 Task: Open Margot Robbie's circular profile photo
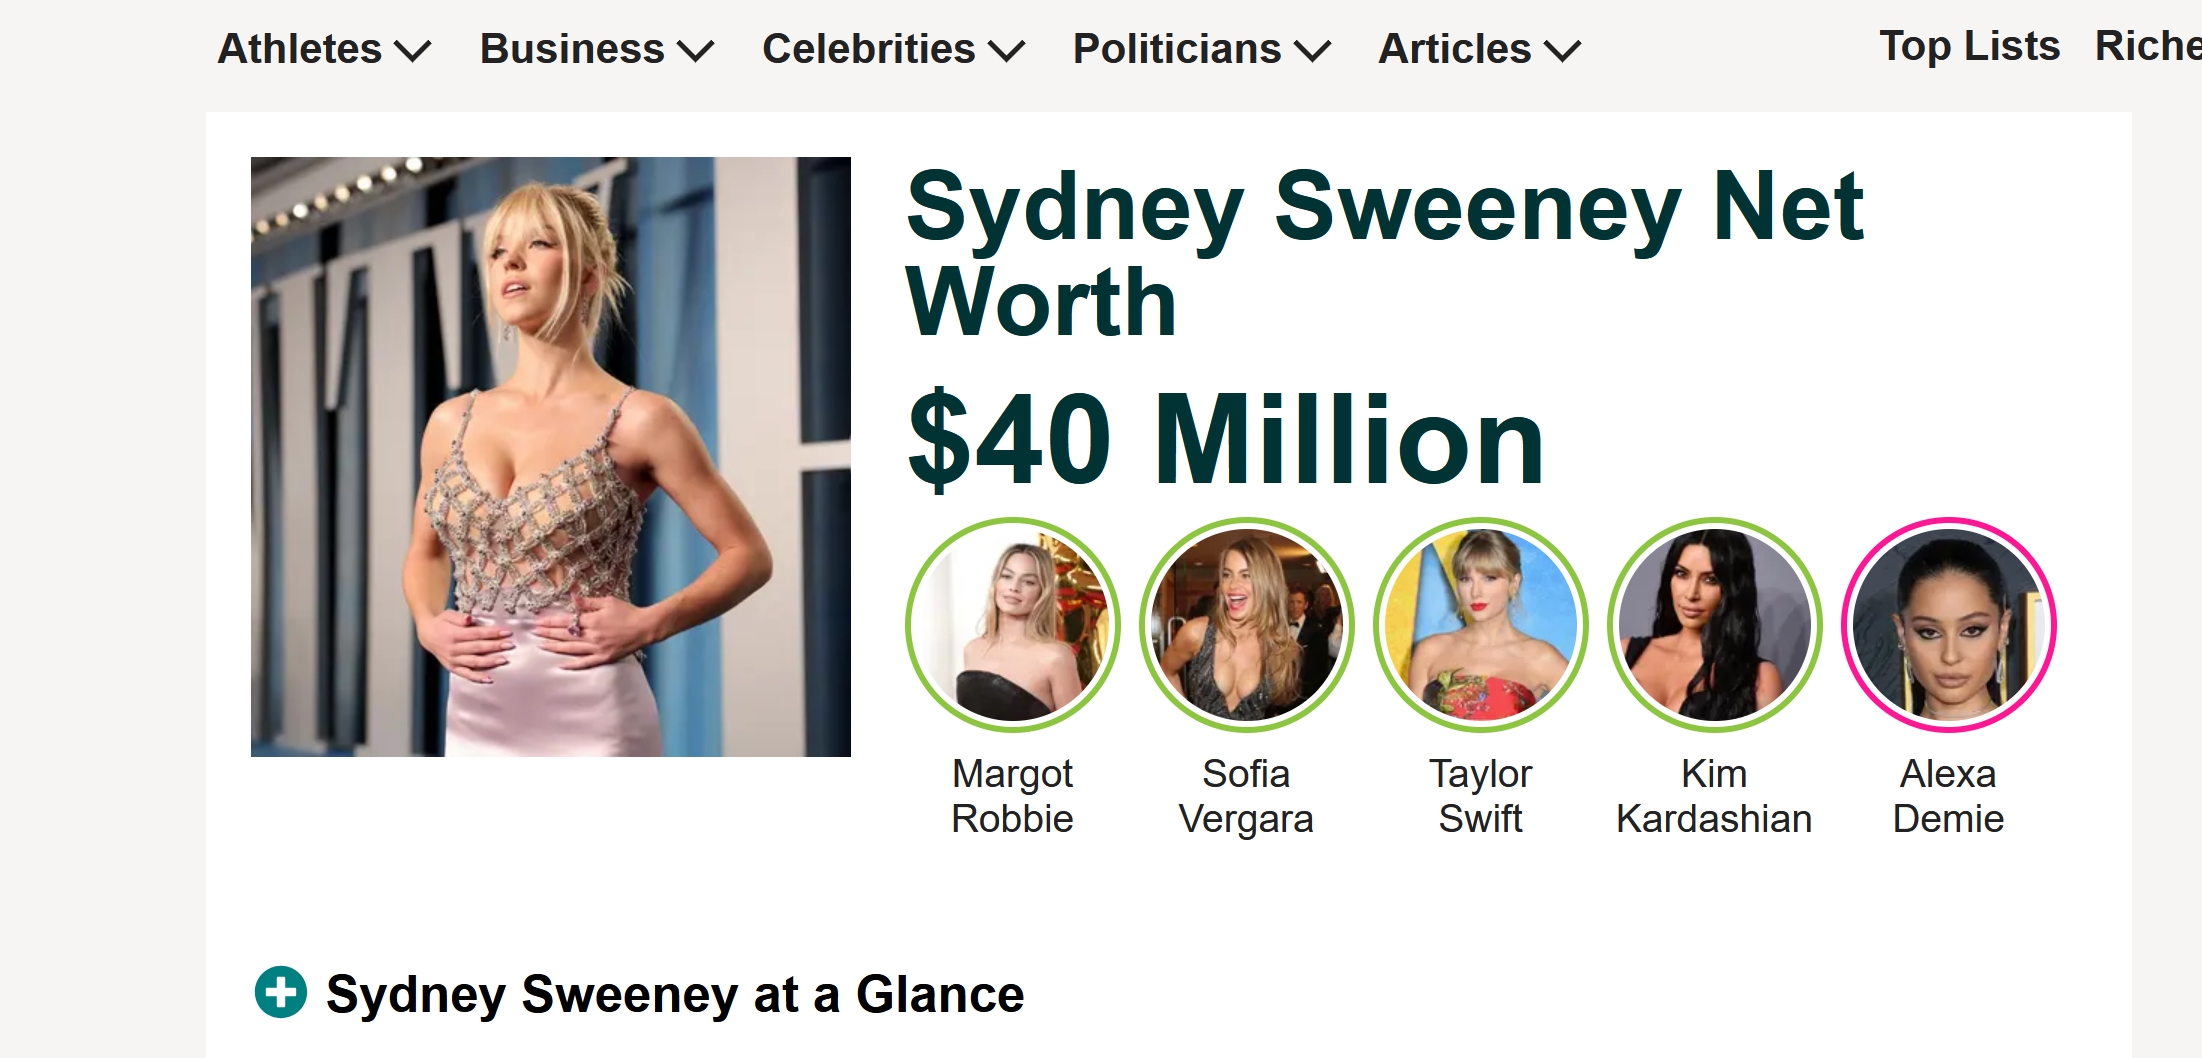(x=1012, y=625)
